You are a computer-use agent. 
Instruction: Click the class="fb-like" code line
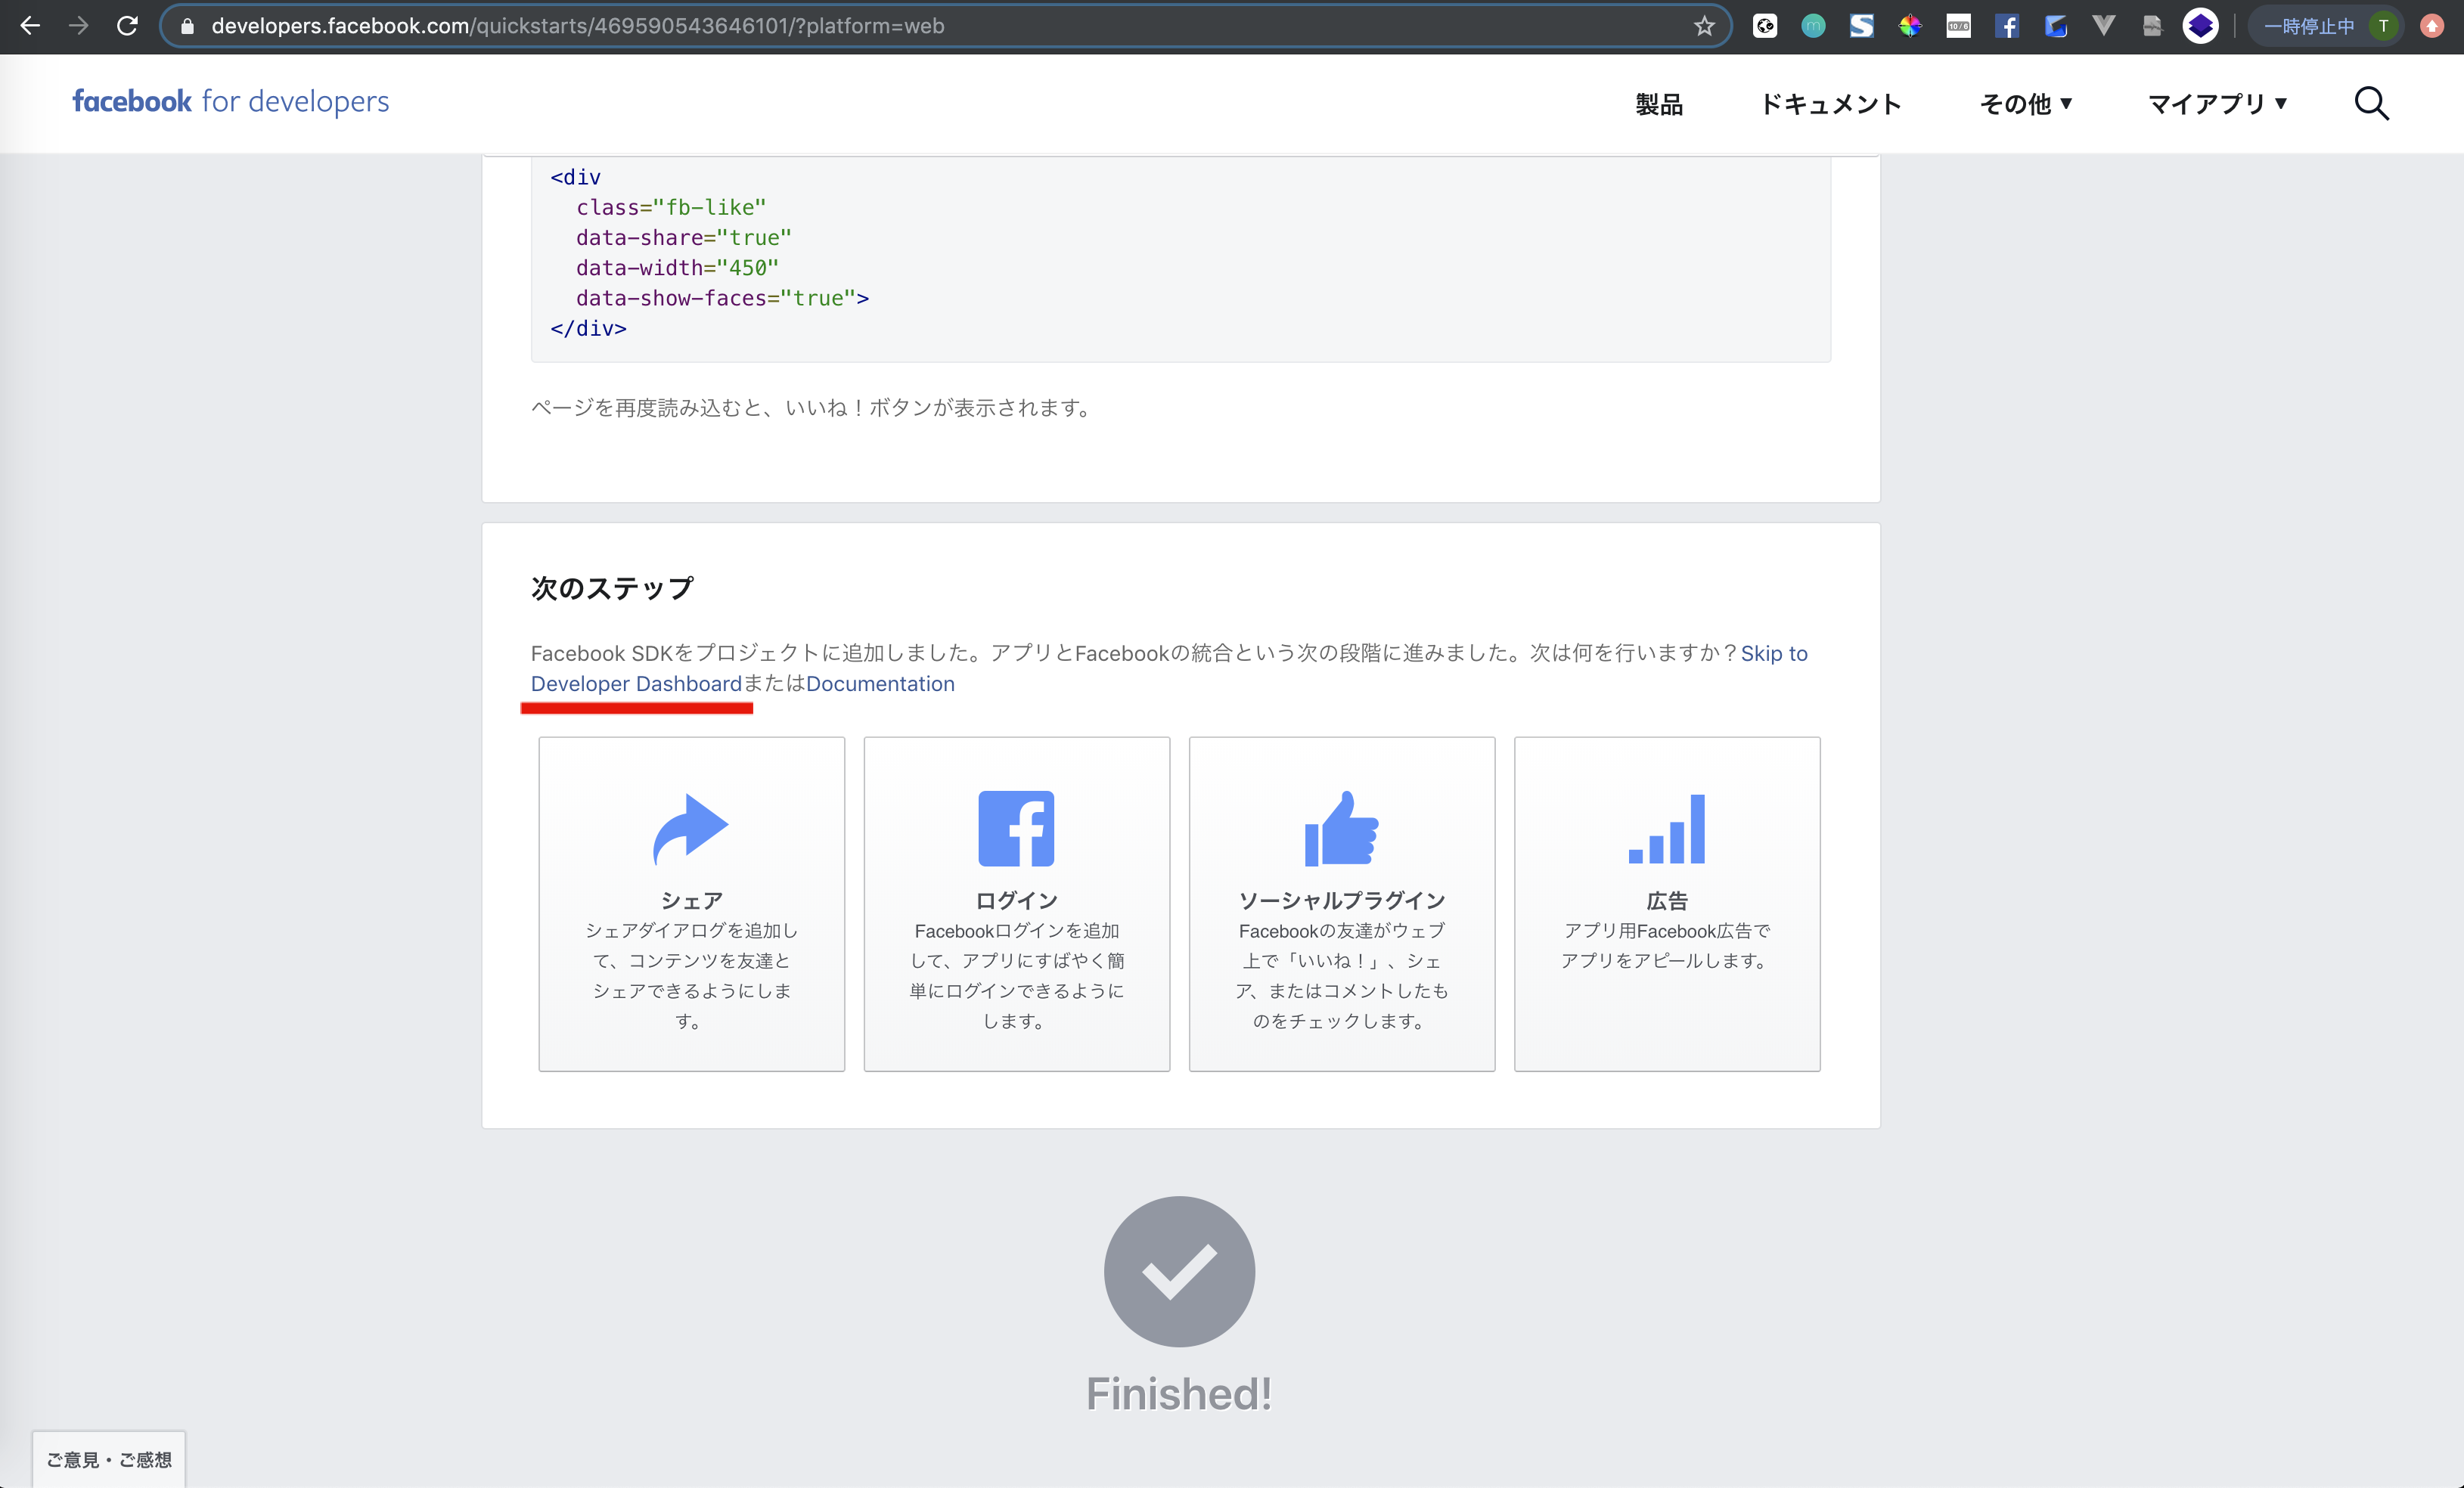pos(671,207)
